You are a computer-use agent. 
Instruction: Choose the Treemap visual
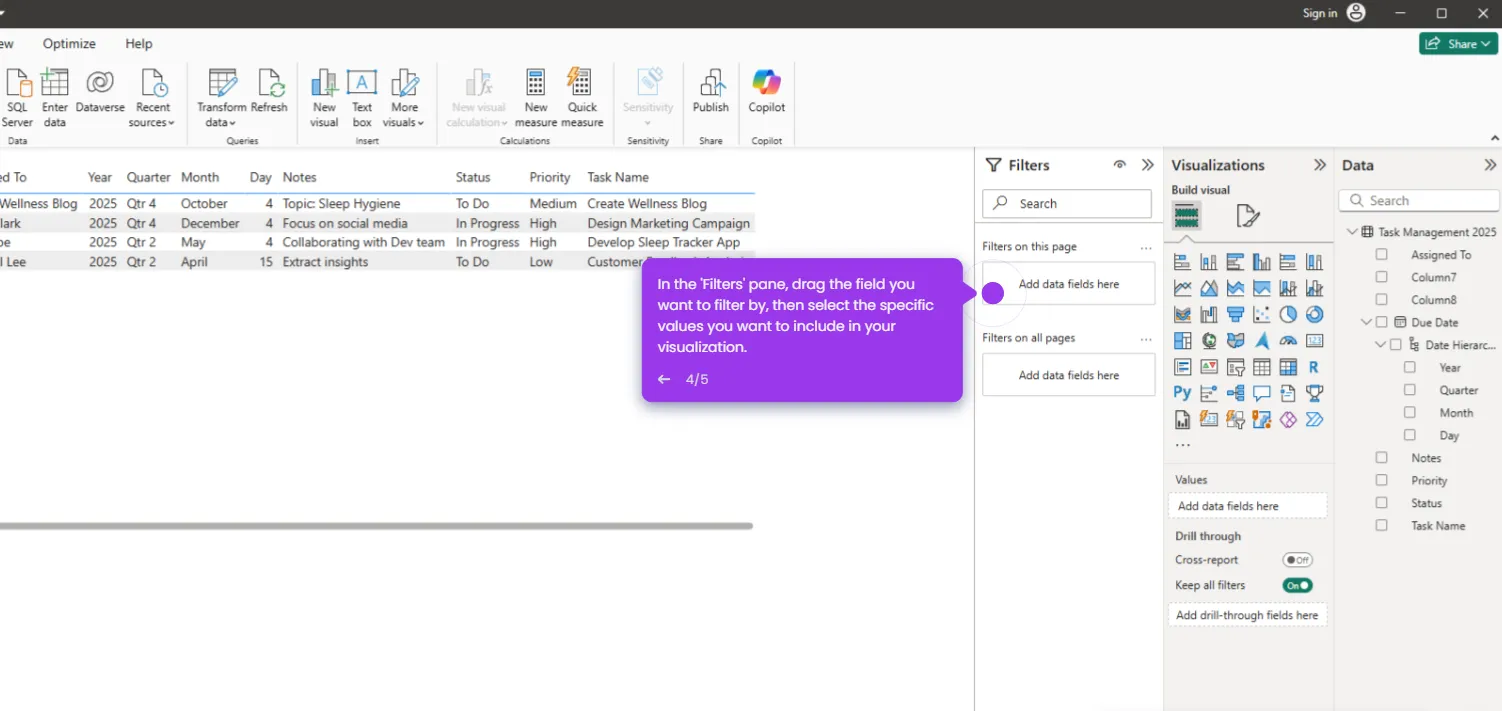click(1183, 341)
